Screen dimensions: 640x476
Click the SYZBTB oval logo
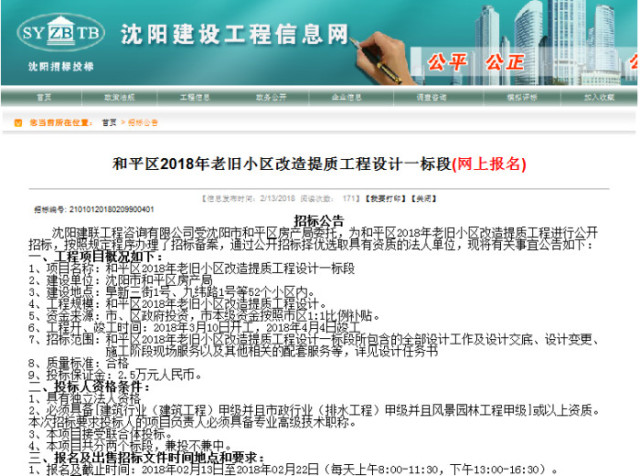tap(61, 33)
